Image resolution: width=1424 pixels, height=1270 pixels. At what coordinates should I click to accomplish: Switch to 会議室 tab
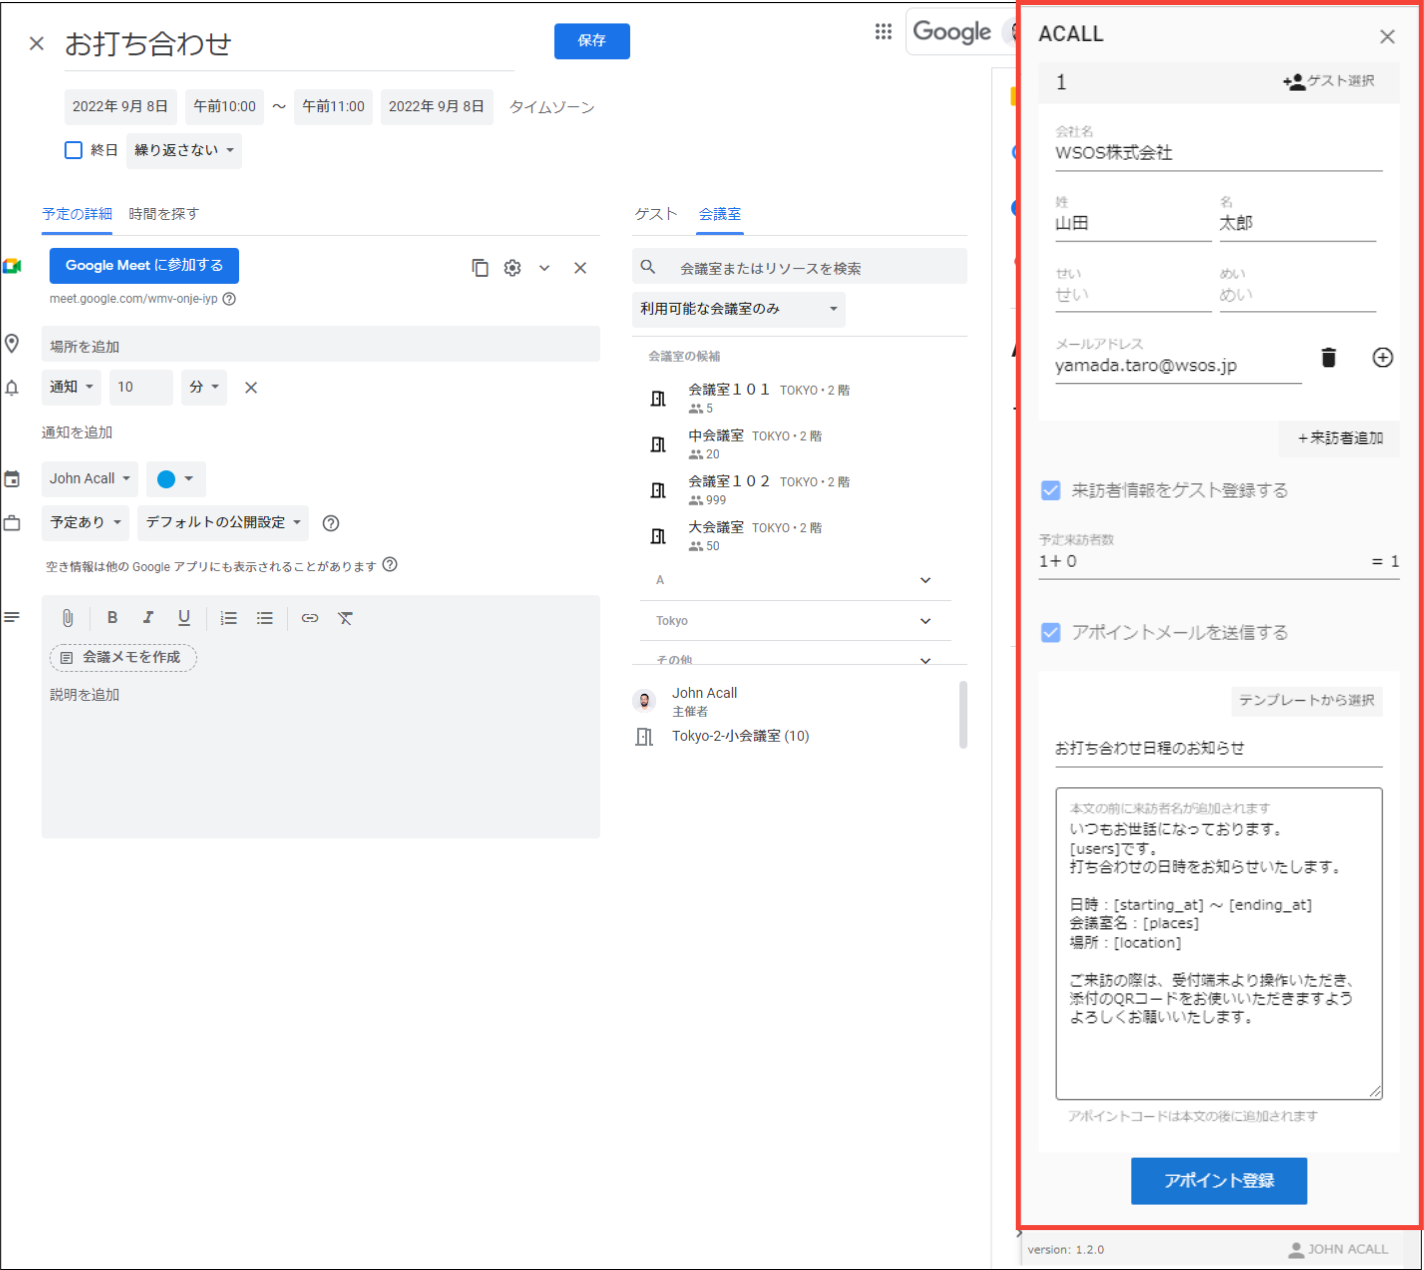(720, 214)
